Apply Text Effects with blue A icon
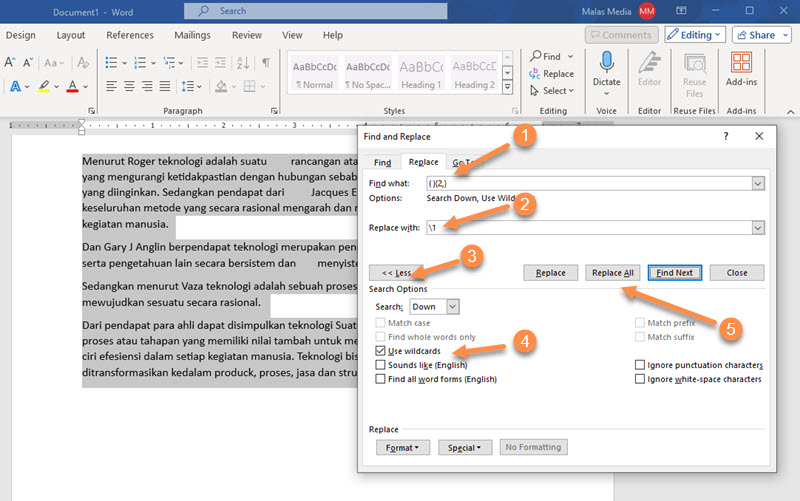The image size is (800, 501). (15, 86)
